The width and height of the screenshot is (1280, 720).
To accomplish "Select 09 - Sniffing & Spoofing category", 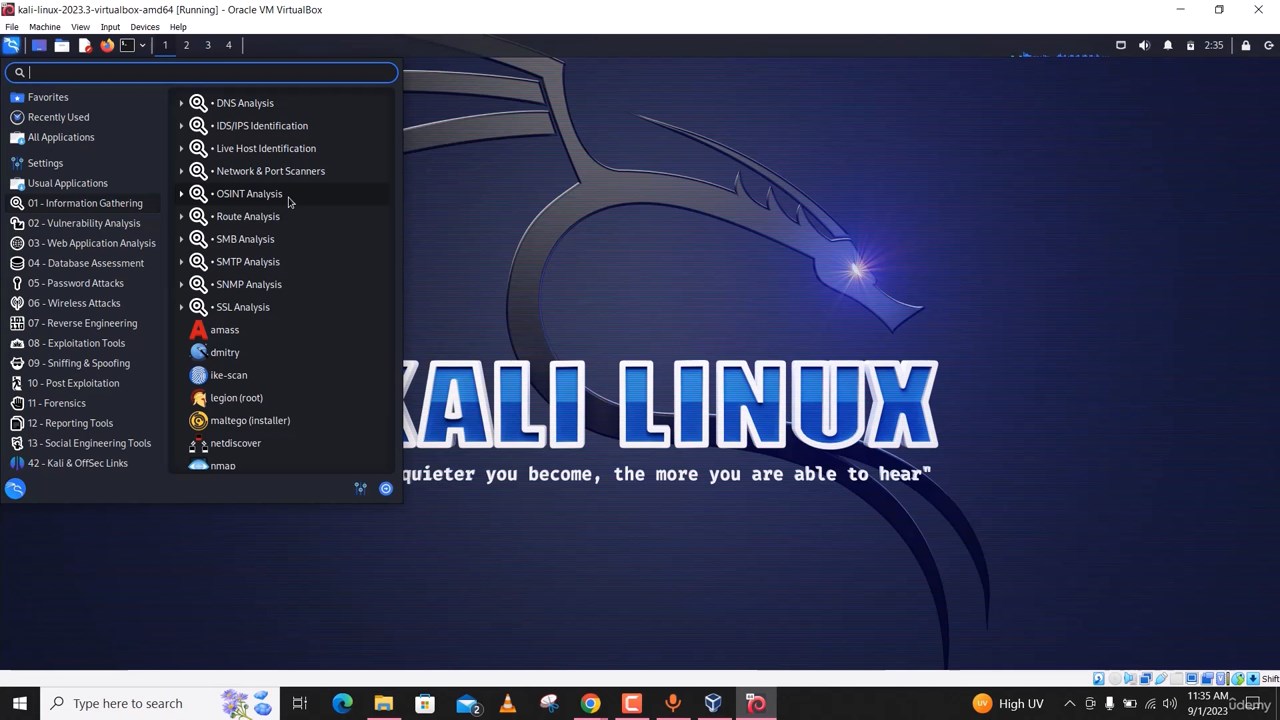I will (85, 363).
